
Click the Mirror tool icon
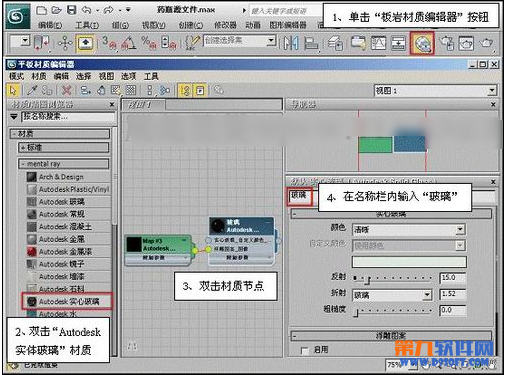click(291, 43)
